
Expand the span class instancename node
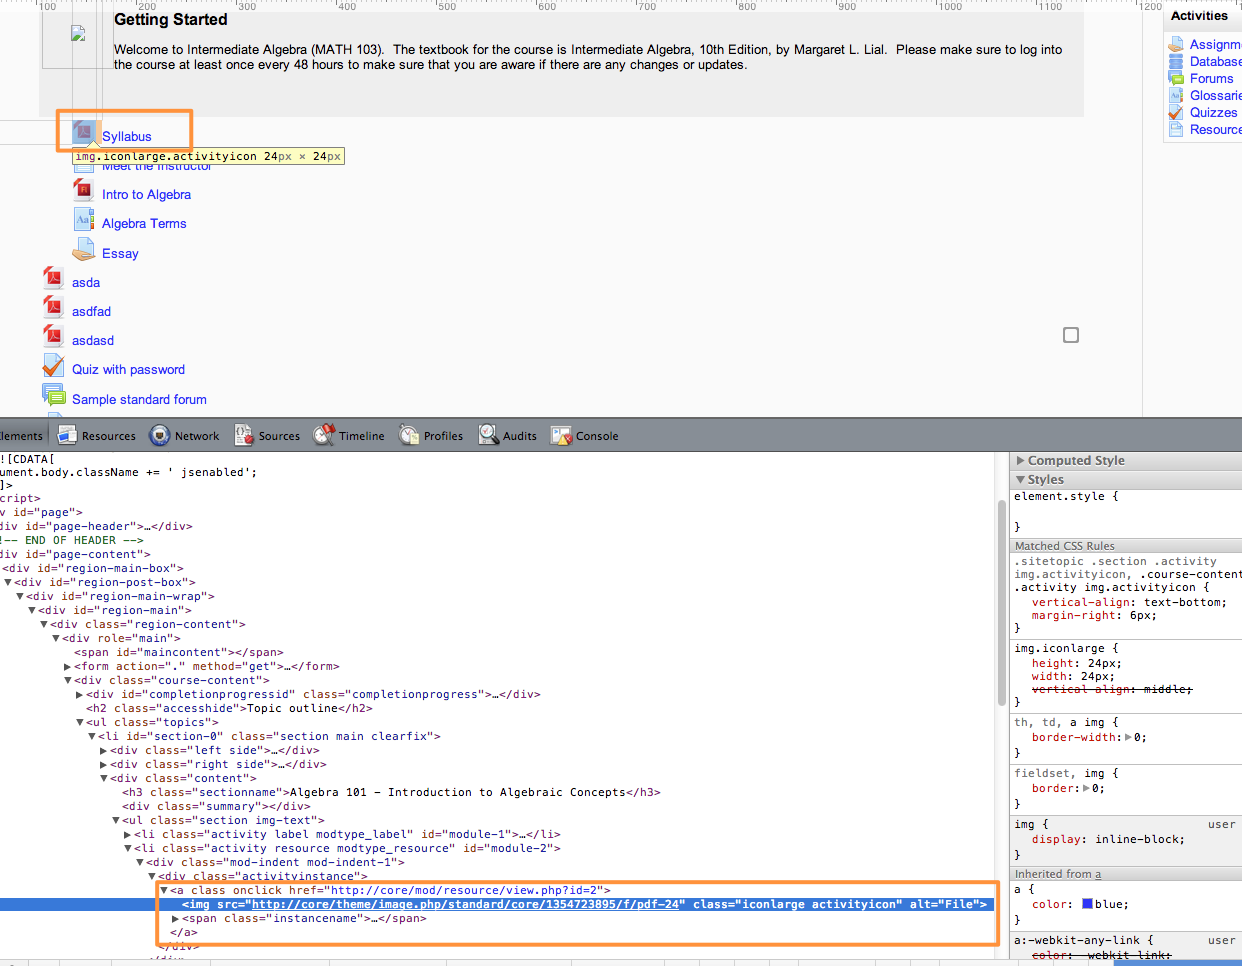(176, 918)
